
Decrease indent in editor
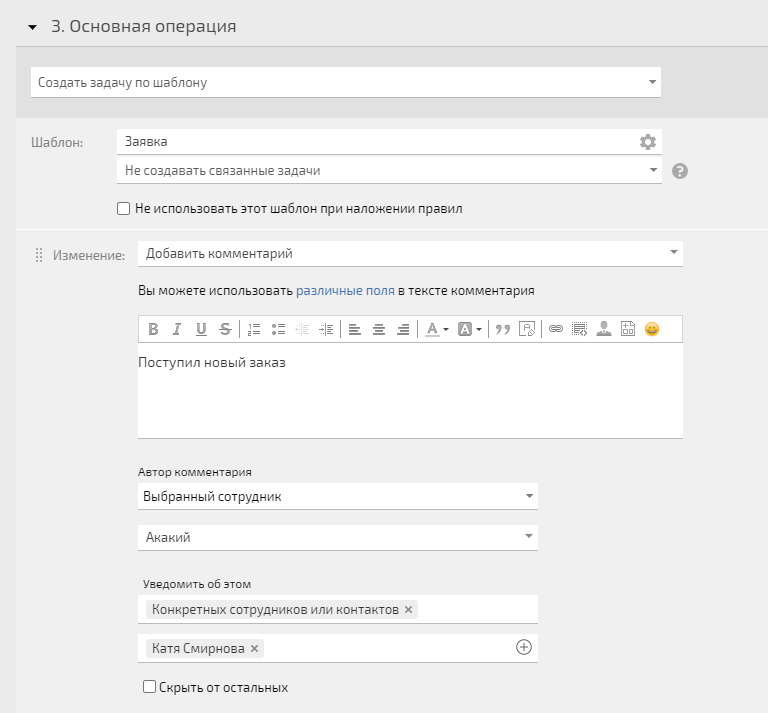pyautogui.click(x=302, y=329)
